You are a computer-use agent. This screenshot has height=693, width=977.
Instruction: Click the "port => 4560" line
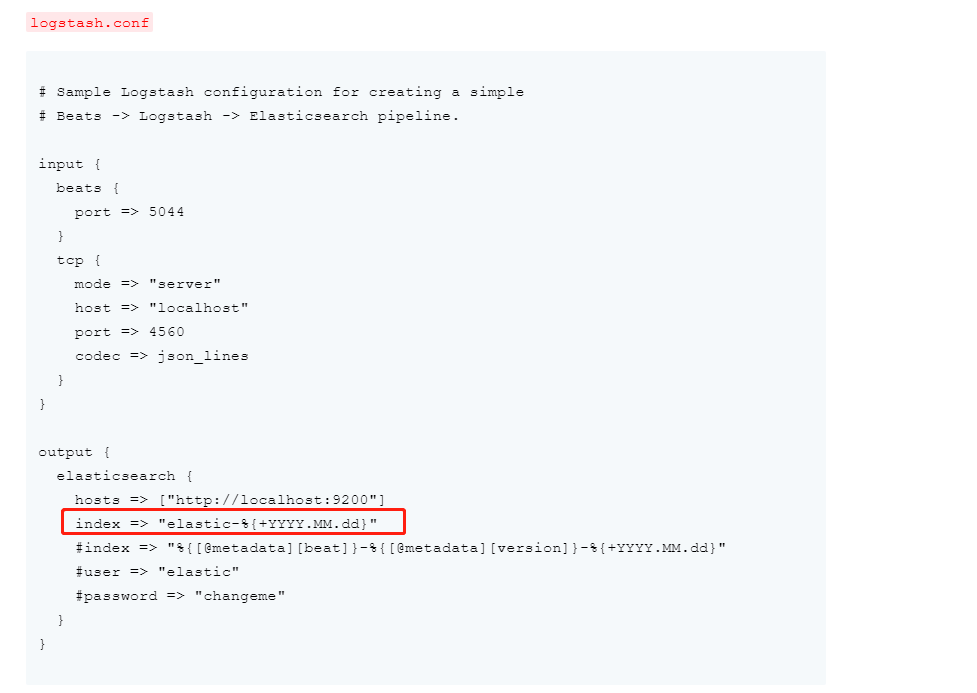(129, 332)
